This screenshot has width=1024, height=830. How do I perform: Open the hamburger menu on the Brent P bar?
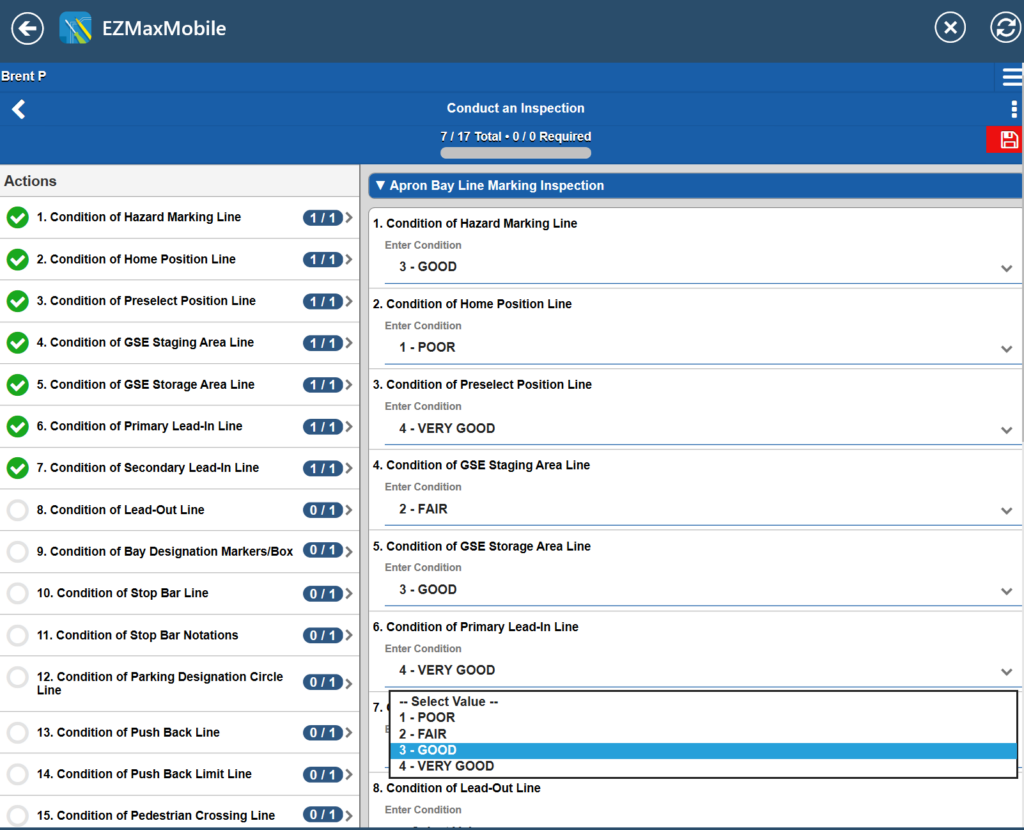point(1011,76)
